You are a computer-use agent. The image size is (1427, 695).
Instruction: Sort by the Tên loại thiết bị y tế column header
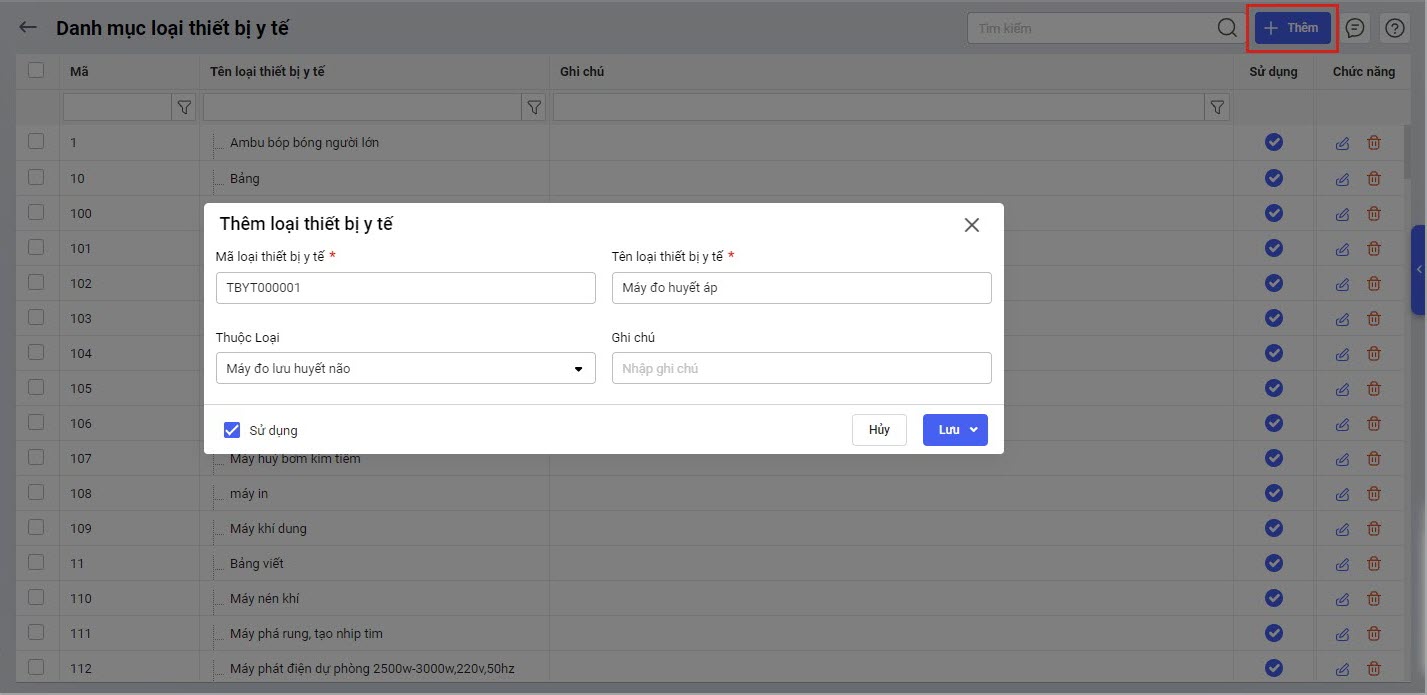268,72
